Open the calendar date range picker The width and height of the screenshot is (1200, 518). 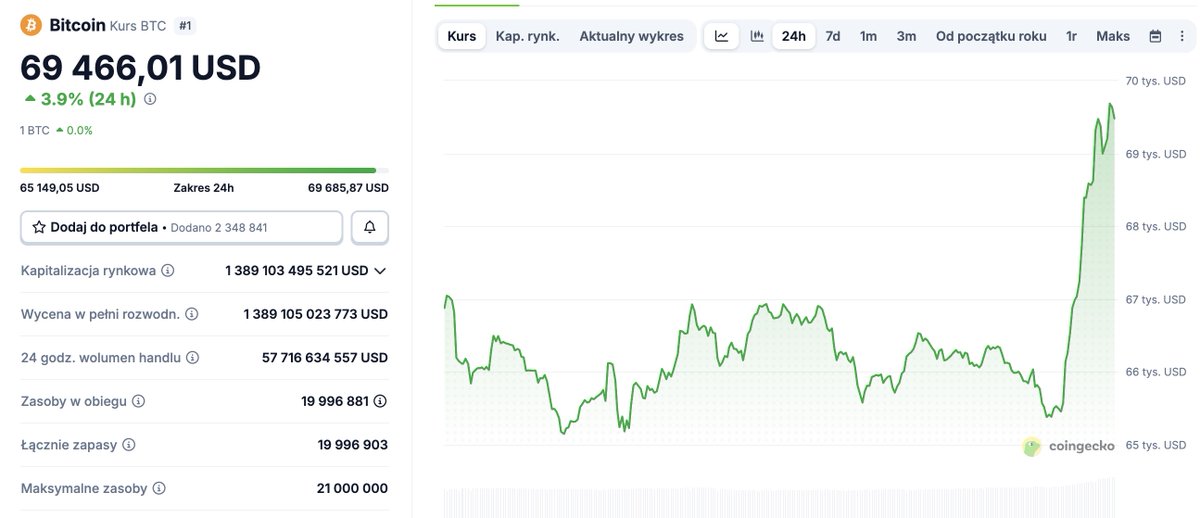pos(1155,36)
